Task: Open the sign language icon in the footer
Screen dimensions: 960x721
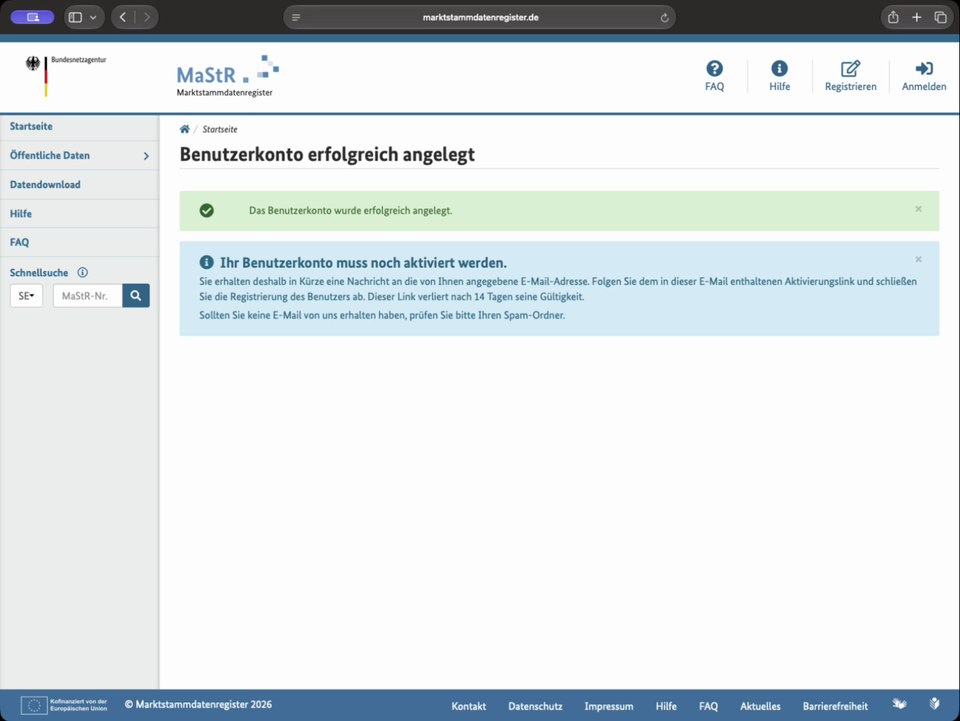Action: coord(899,704)
